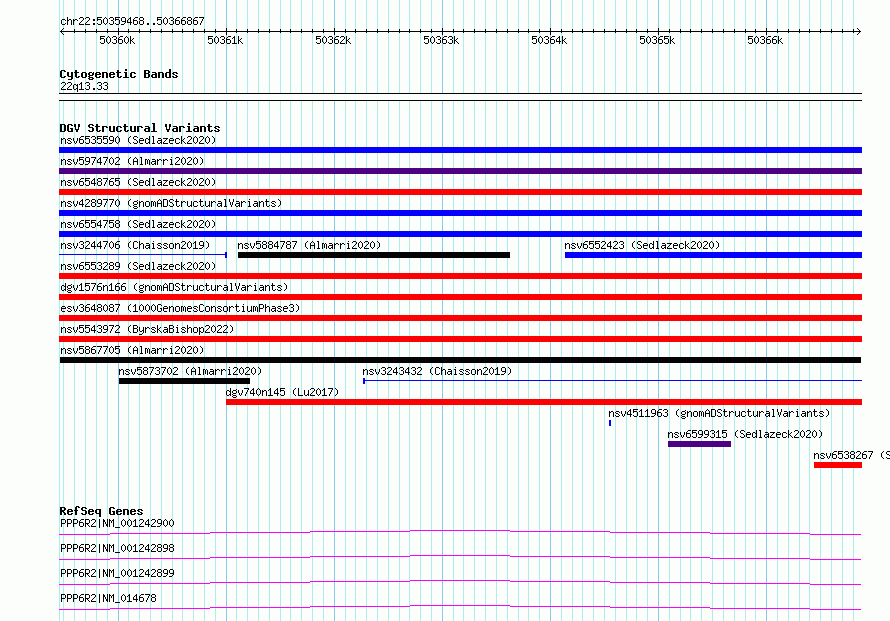Click the blue bar under nsv6552423
Screen dimensions: 890x621
[x=713, y=255]
